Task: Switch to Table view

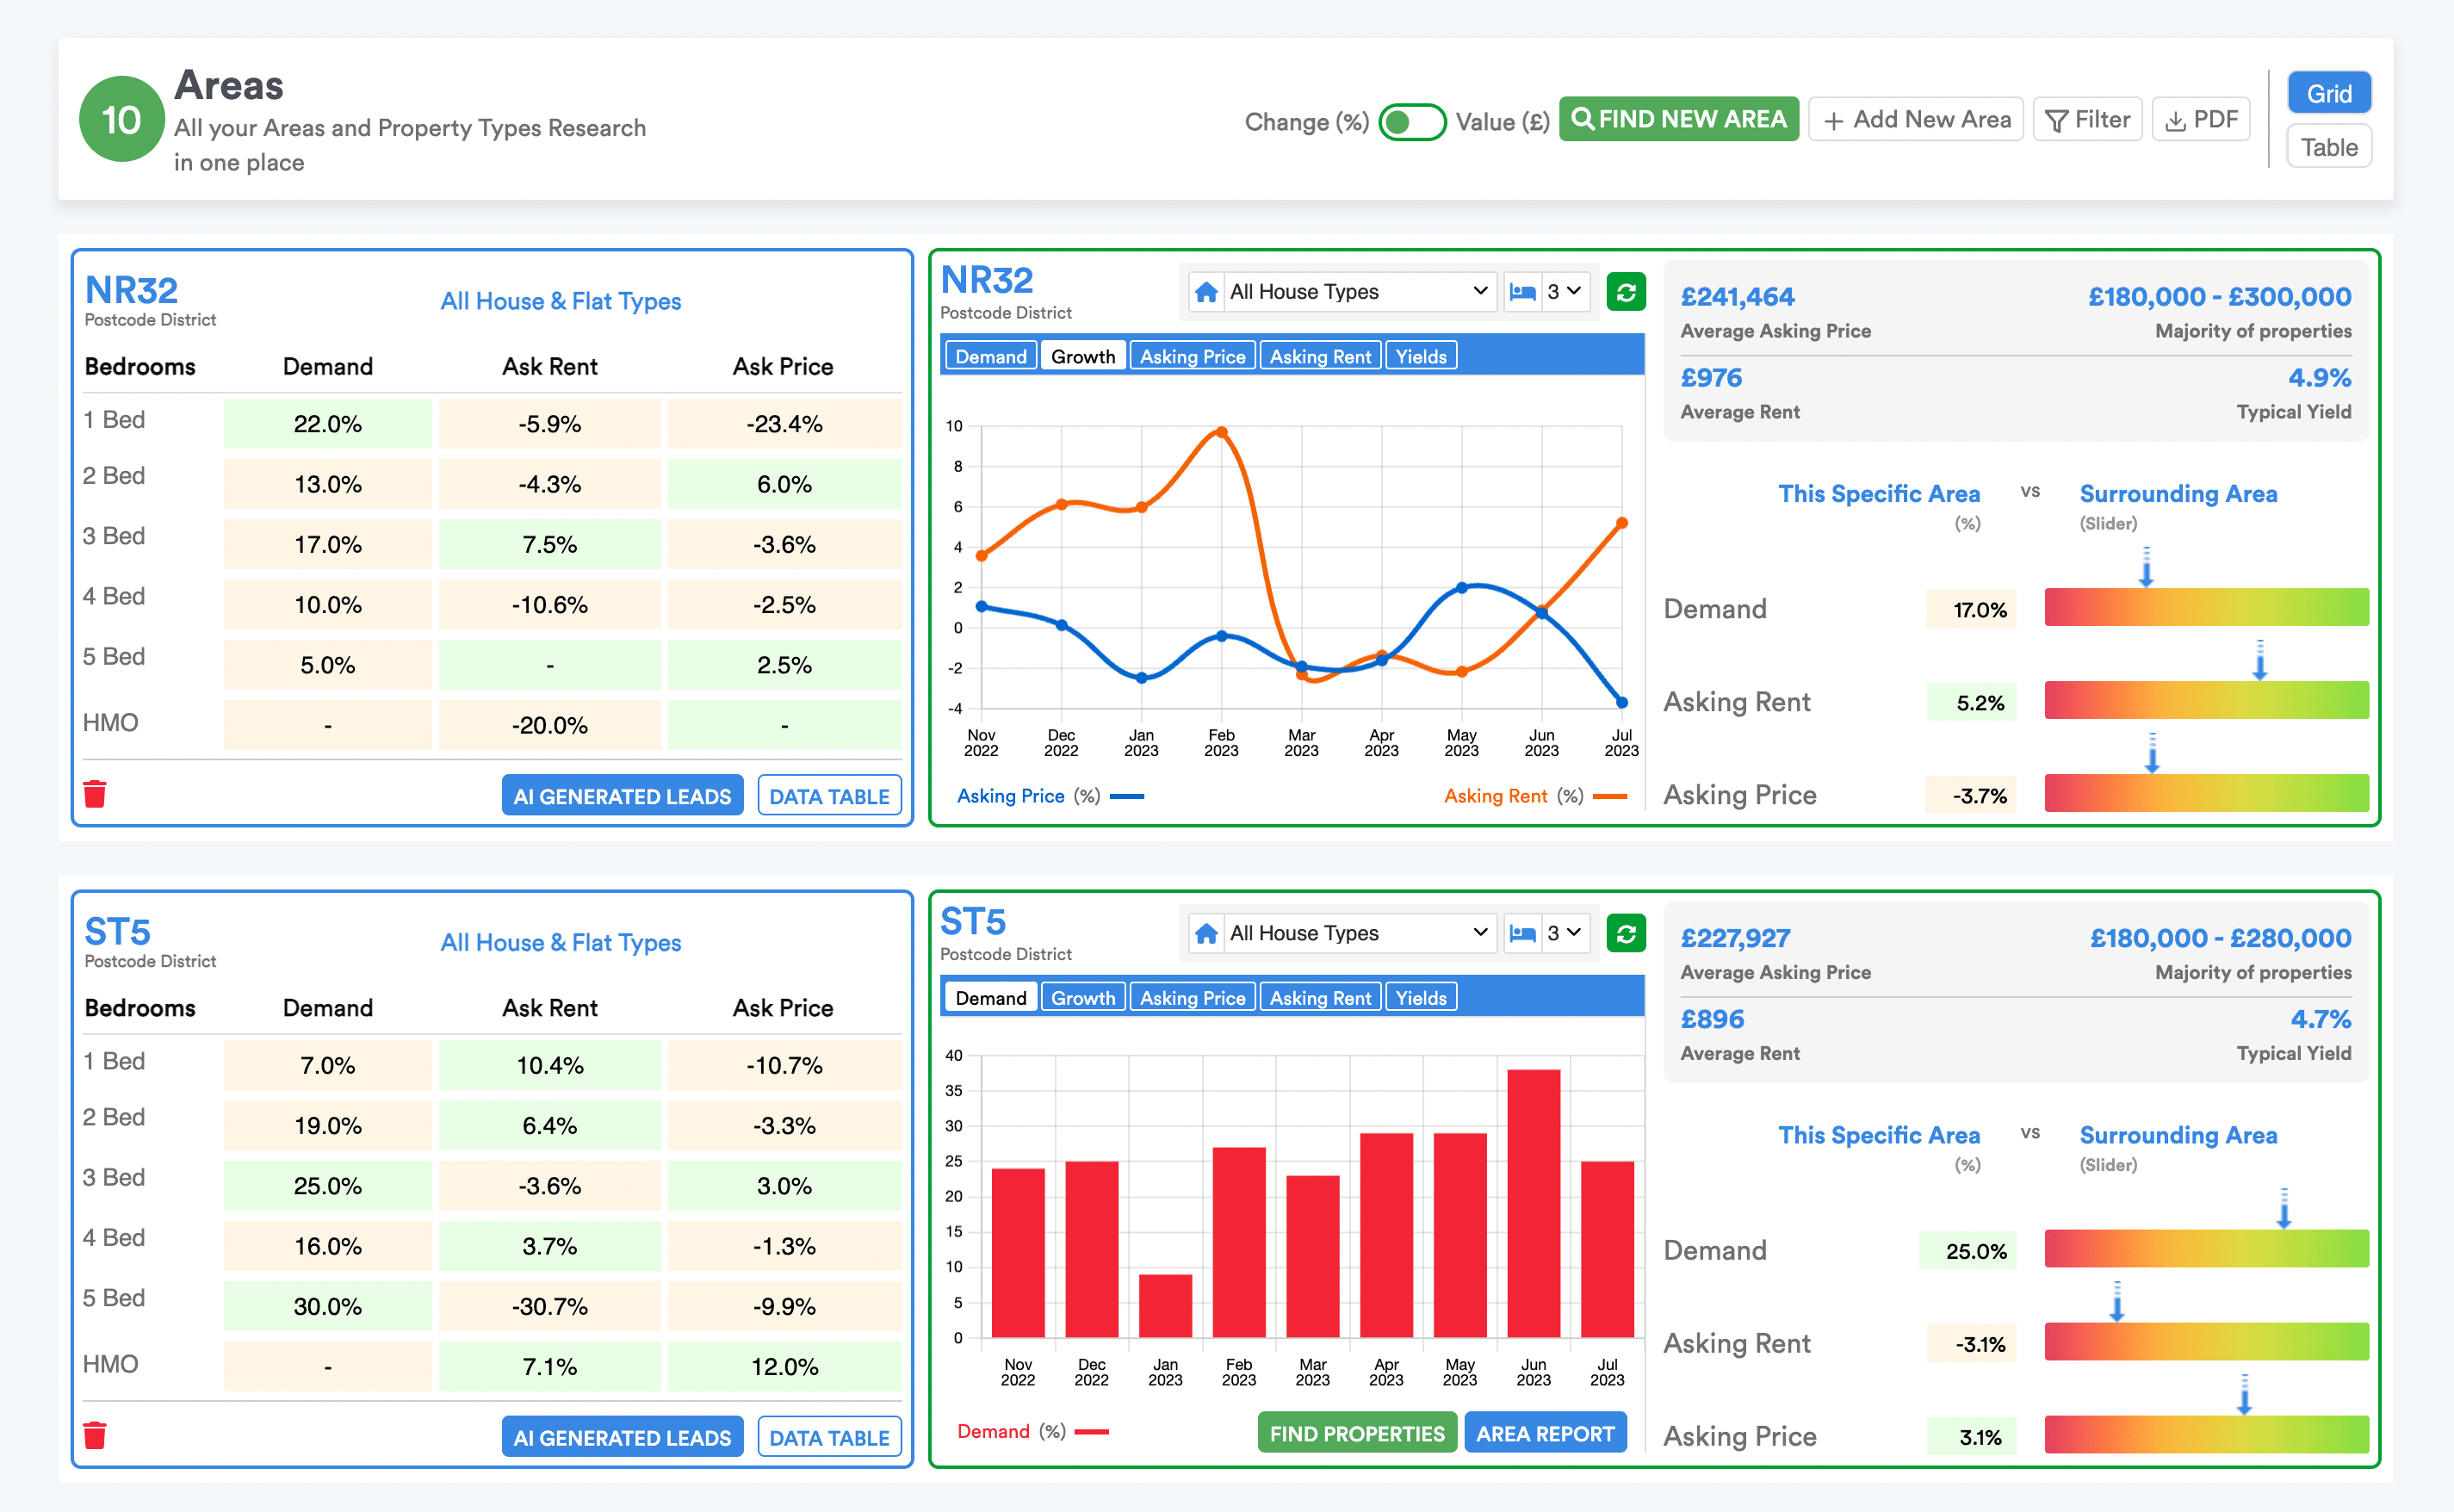Action: click(x=2328, y=148)
